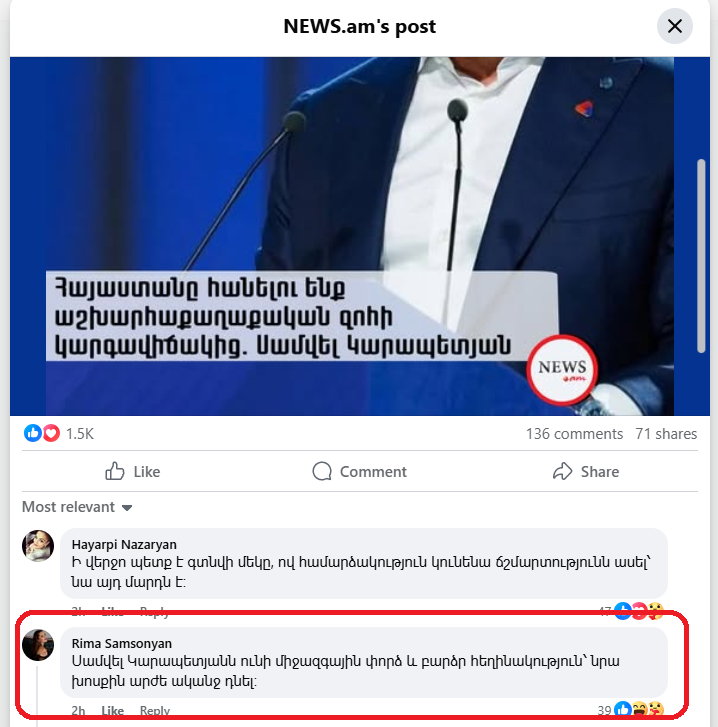
Task: Open the 2h timestamp on Rima's comment
Action: coord(78,711)
